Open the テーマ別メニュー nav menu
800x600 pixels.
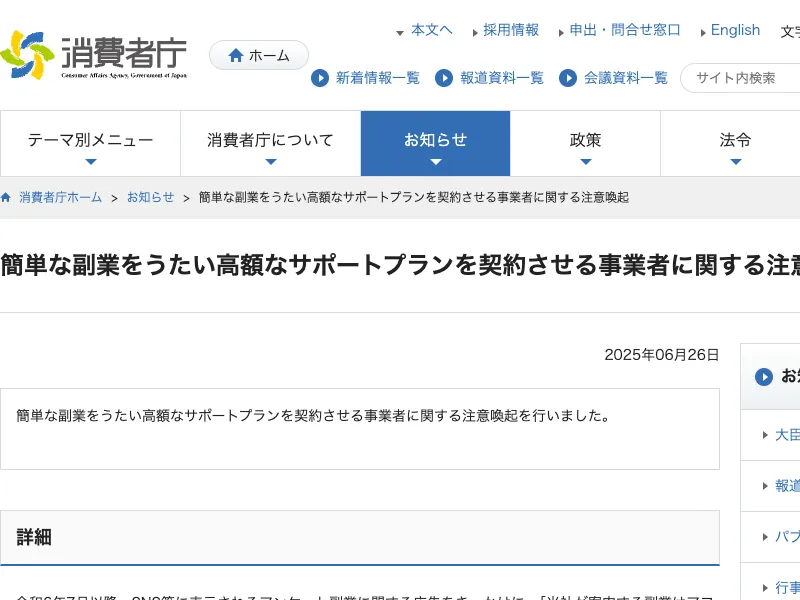coord(90,143)
